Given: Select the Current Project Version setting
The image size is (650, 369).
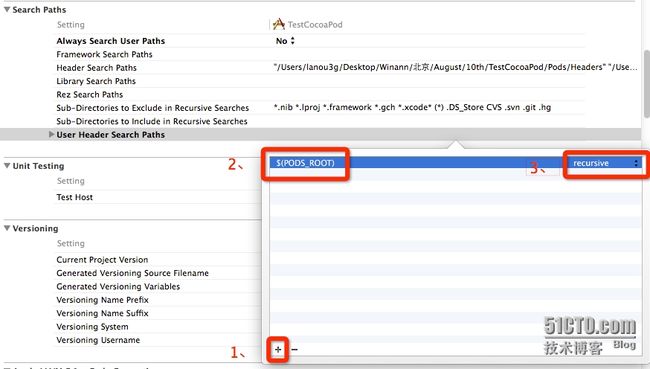Looking at the screenshot, I should 102,260.
